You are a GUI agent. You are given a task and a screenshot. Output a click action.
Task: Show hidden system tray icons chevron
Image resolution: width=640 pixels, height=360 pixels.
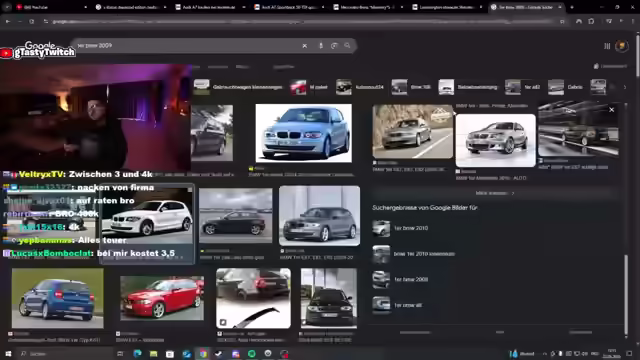(544, 354)
